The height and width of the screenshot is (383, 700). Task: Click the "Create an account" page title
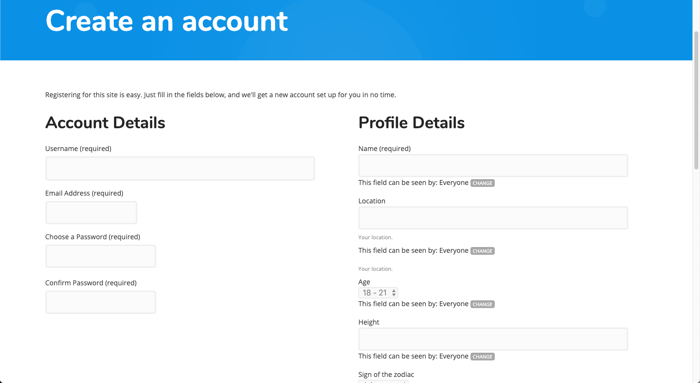(167, 21)
